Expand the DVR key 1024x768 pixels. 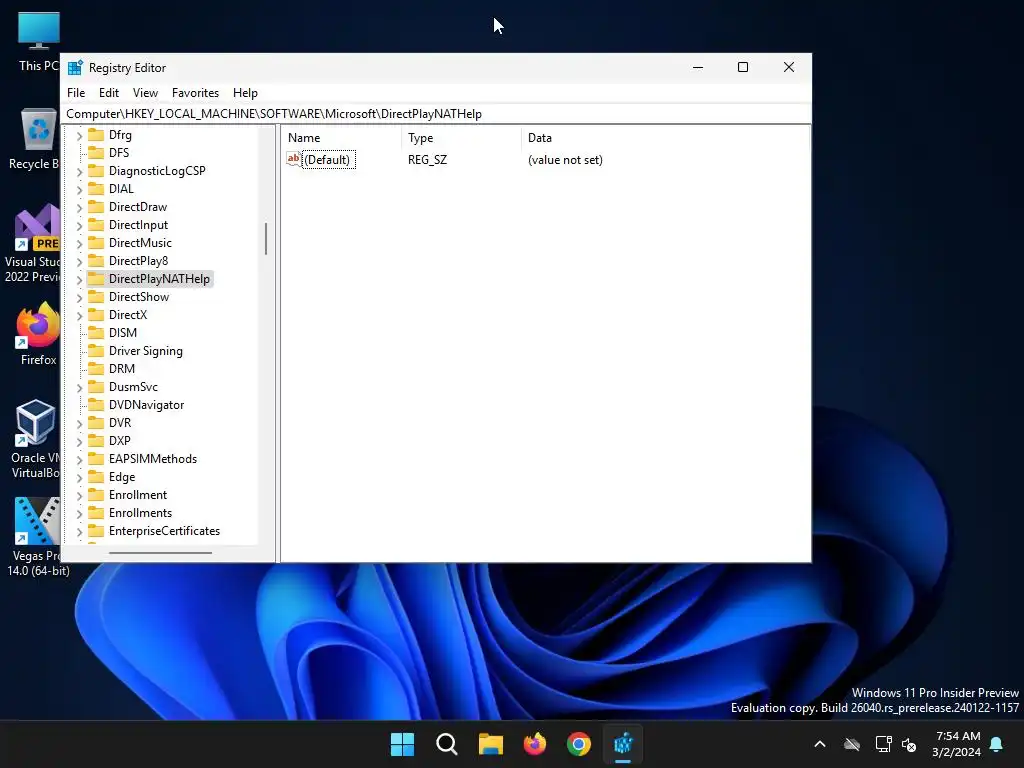coord(79,424)
